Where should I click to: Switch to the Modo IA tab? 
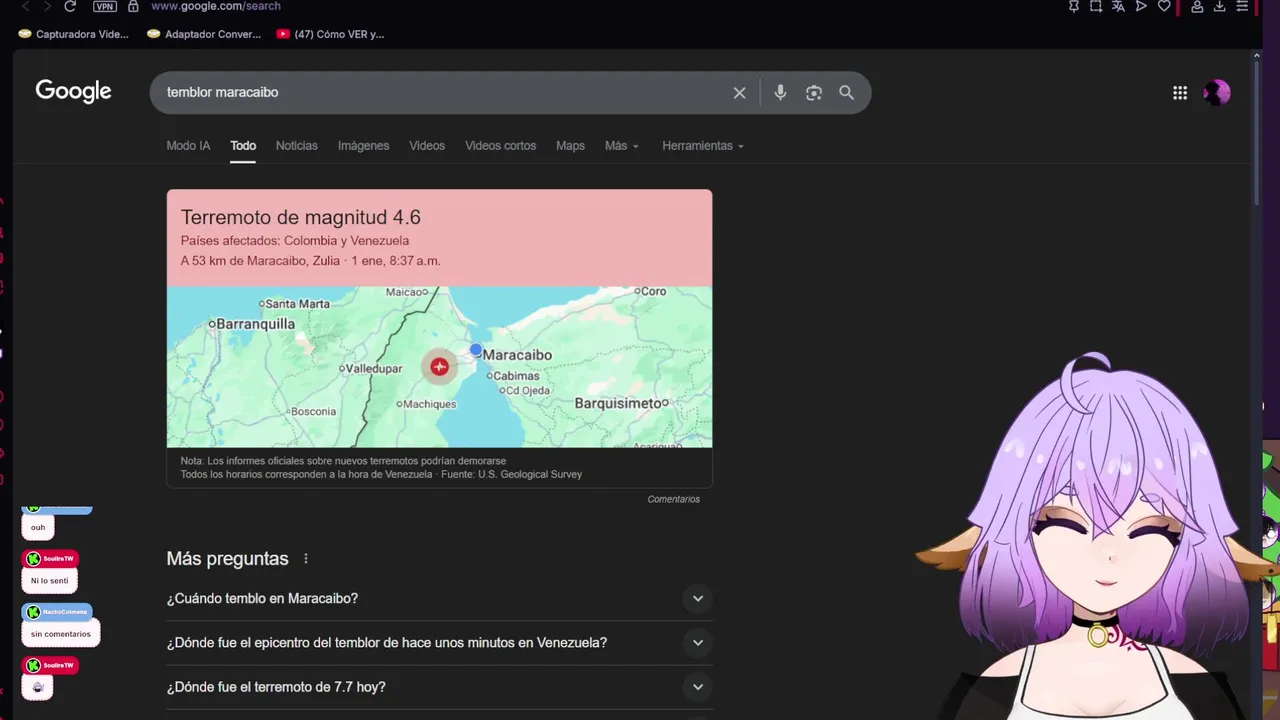(x=188, y=146)
